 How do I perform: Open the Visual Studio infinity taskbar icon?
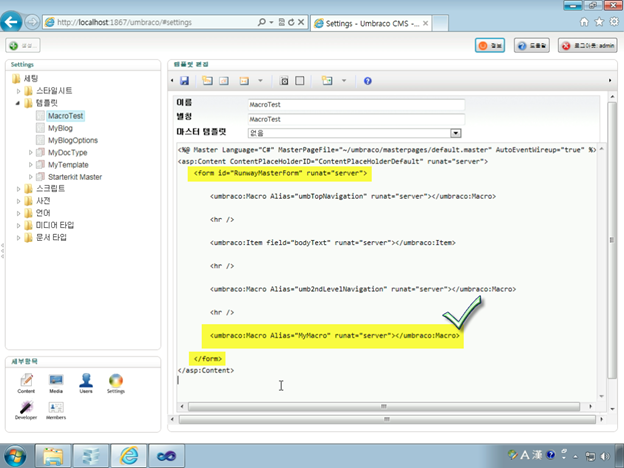tap(166, 456)
